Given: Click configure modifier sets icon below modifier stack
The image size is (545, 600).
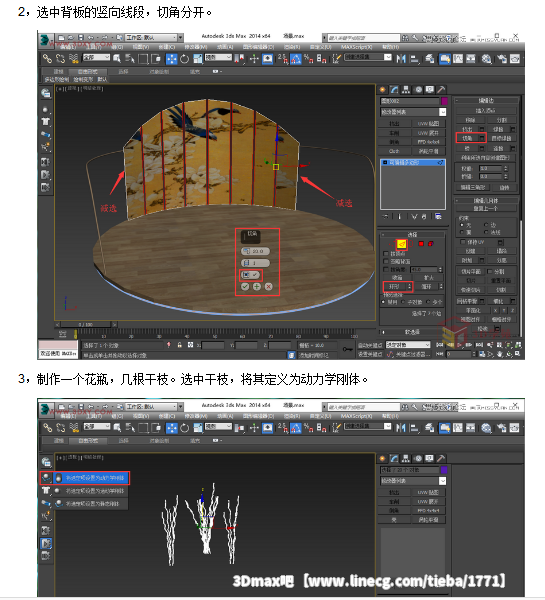Looking at the screenshot, I should click(438, 217).
